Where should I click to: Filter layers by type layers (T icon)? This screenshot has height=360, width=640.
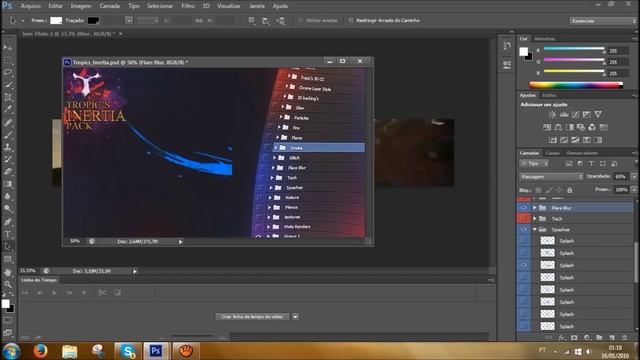pos(591,164)
